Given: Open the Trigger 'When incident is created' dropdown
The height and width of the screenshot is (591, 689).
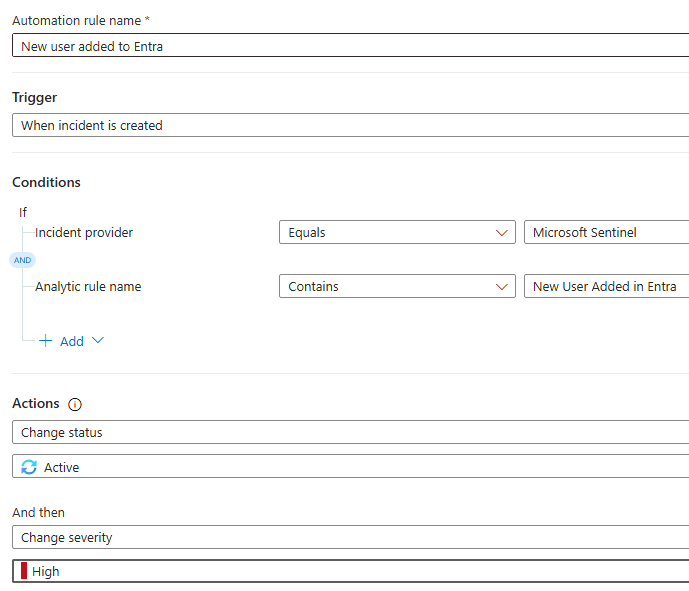Looking at the screenshot, I should click(351, 125).
